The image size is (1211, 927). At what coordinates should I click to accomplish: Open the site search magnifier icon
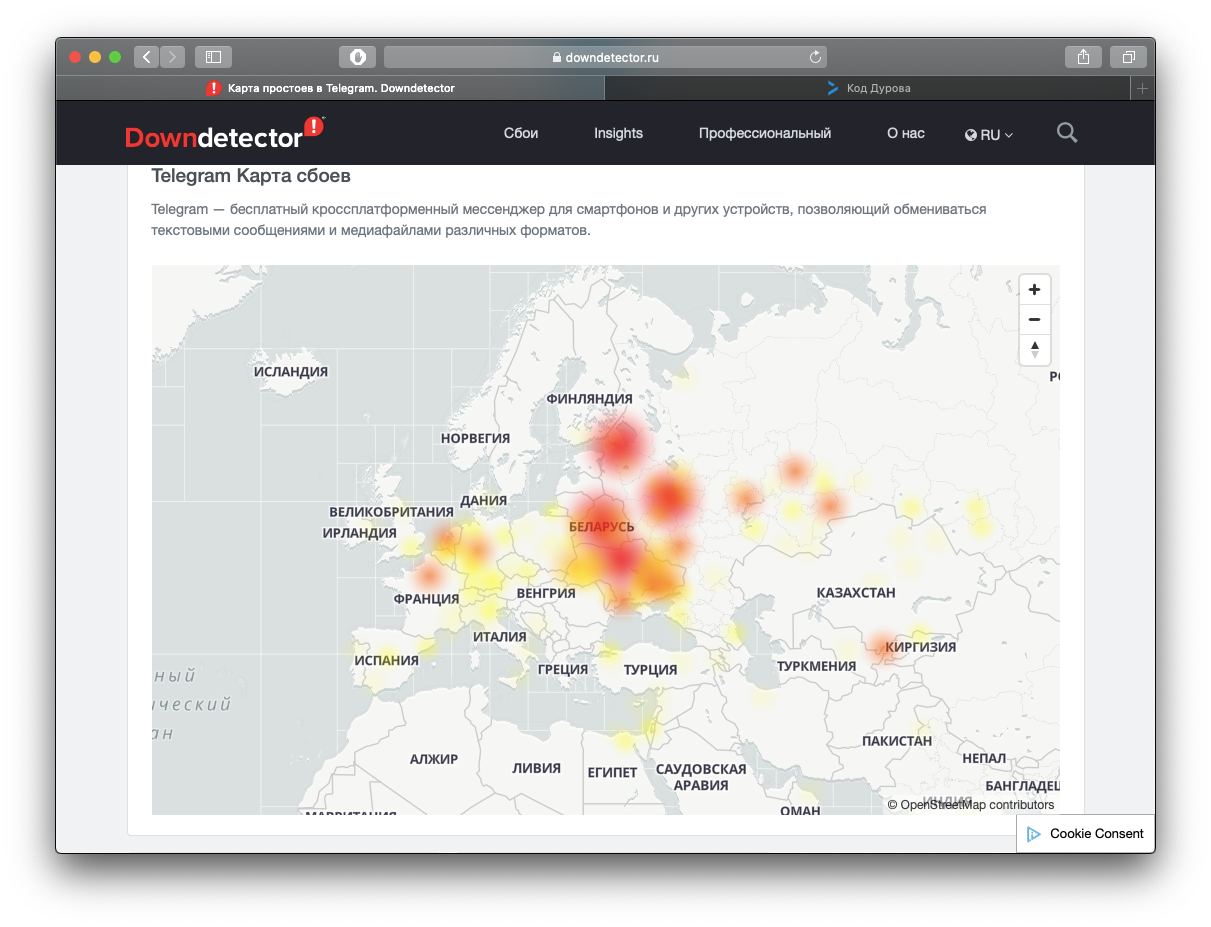tap(1067, 132)
